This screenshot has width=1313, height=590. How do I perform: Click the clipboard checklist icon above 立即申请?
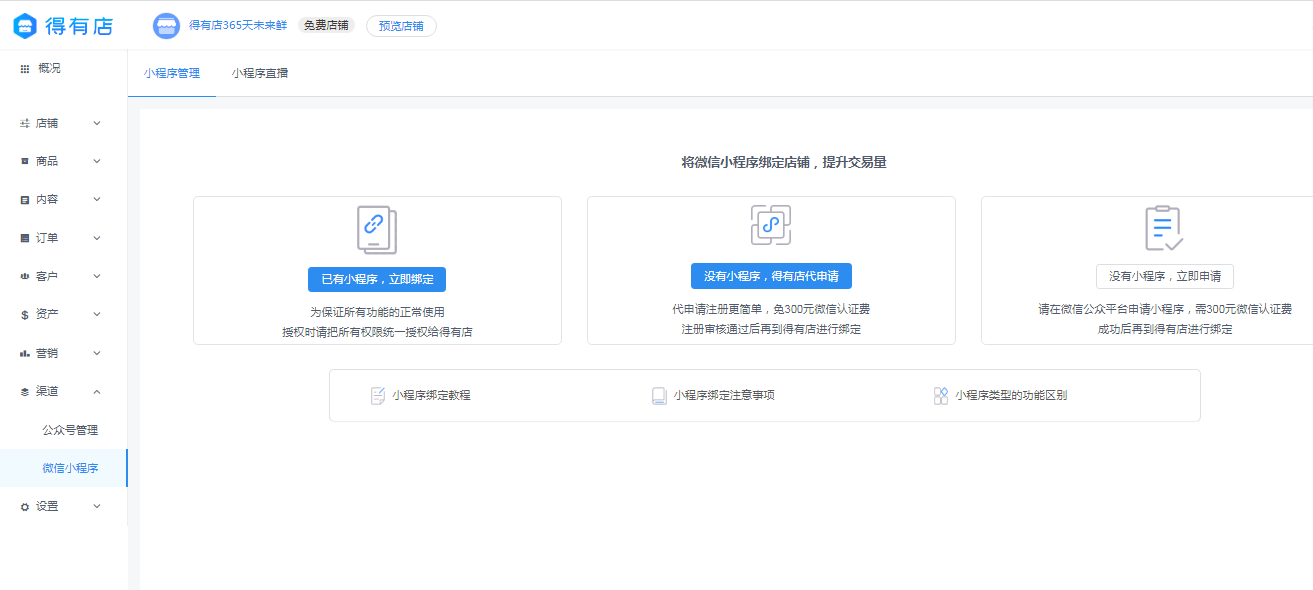point(1164,228)
